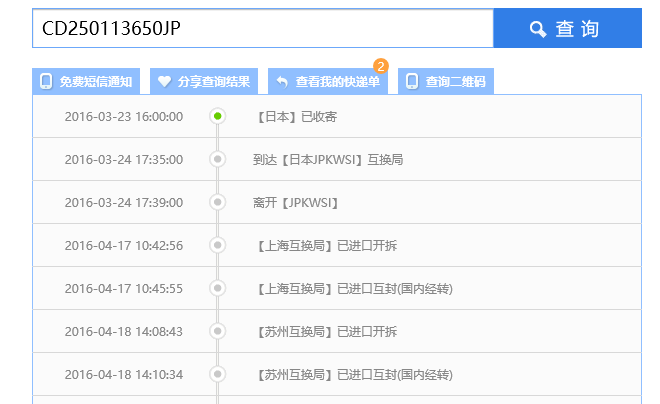Open the 分享查询结果 tab
This screenshot has height=404, width=660.
(x=204, y=81)
